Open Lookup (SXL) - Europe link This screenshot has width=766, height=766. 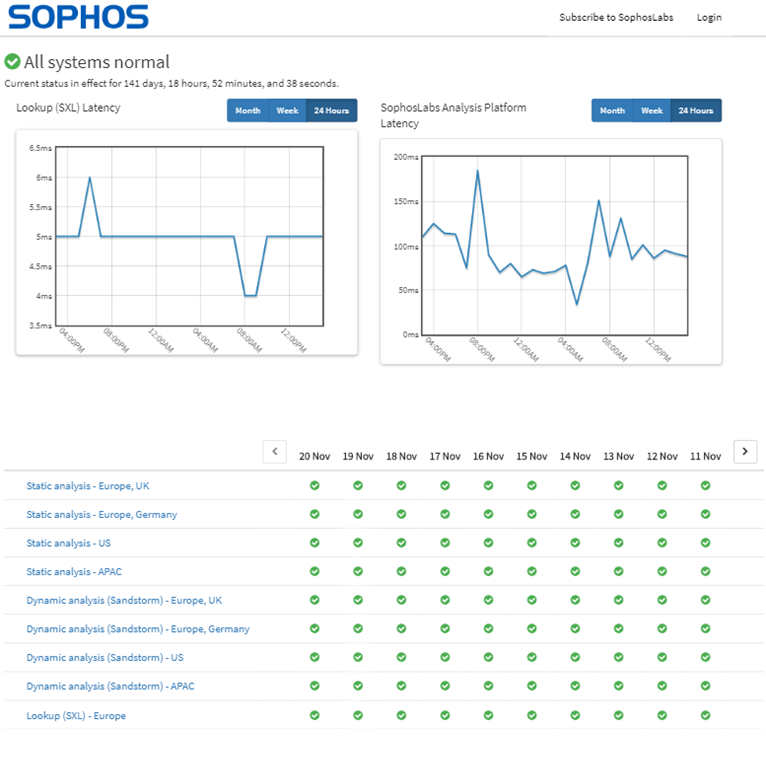click(x=76, y=716)
